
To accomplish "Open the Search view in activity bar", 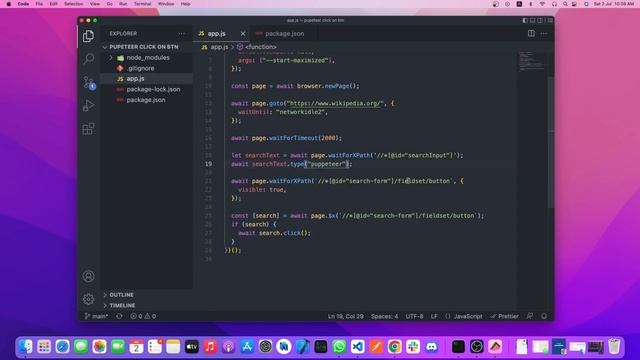I will coord(88,59).
